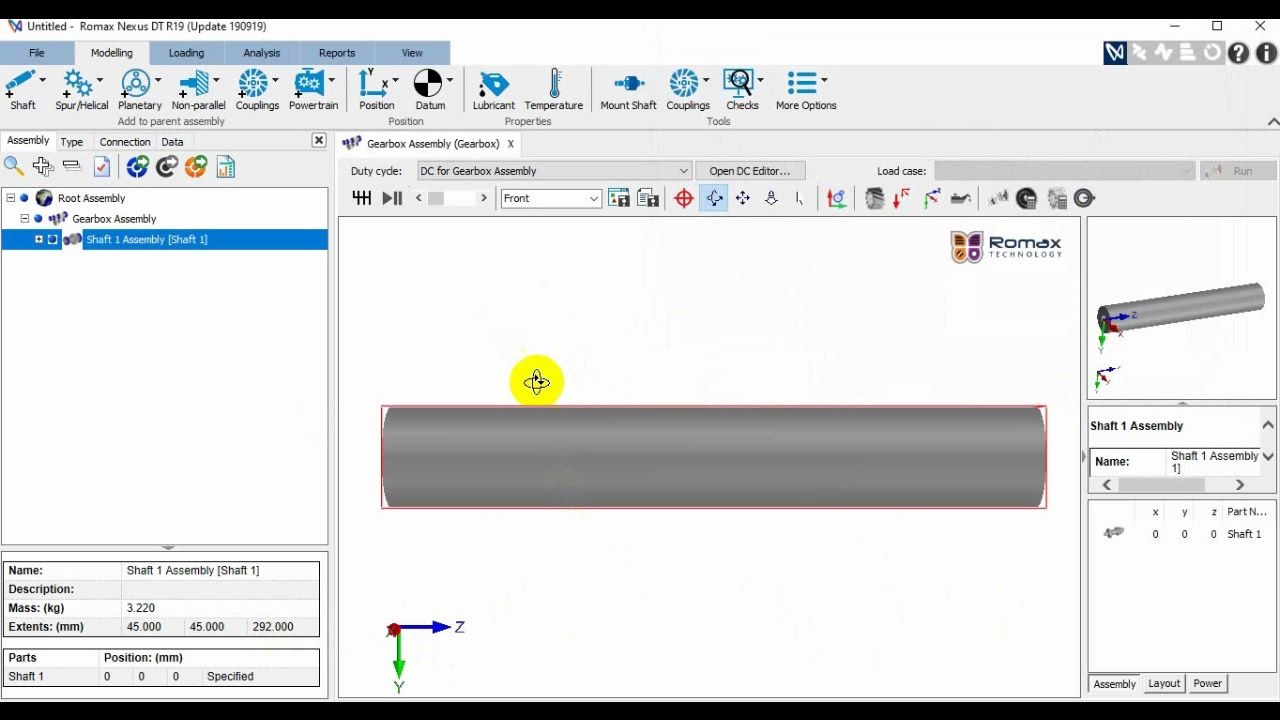This screenshot has width=1280, height=720.
Task: Open the File menu tab
Action: (x=37, y=53)
